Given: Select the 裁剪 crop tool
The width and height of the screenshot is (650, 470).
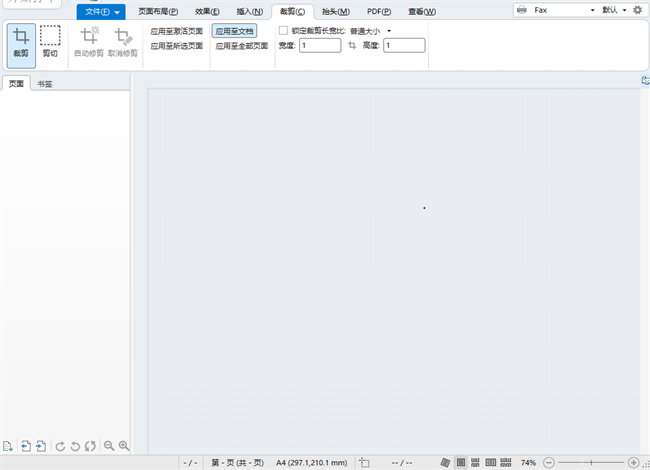Looking at the screenshot, I should pyautogui.click(x=21, y=43).
